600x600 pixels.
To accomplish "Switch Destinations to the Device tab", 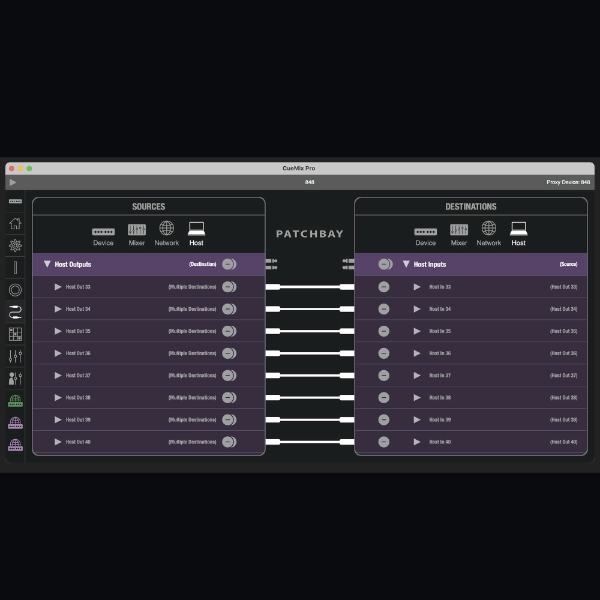I will [426, 236].
